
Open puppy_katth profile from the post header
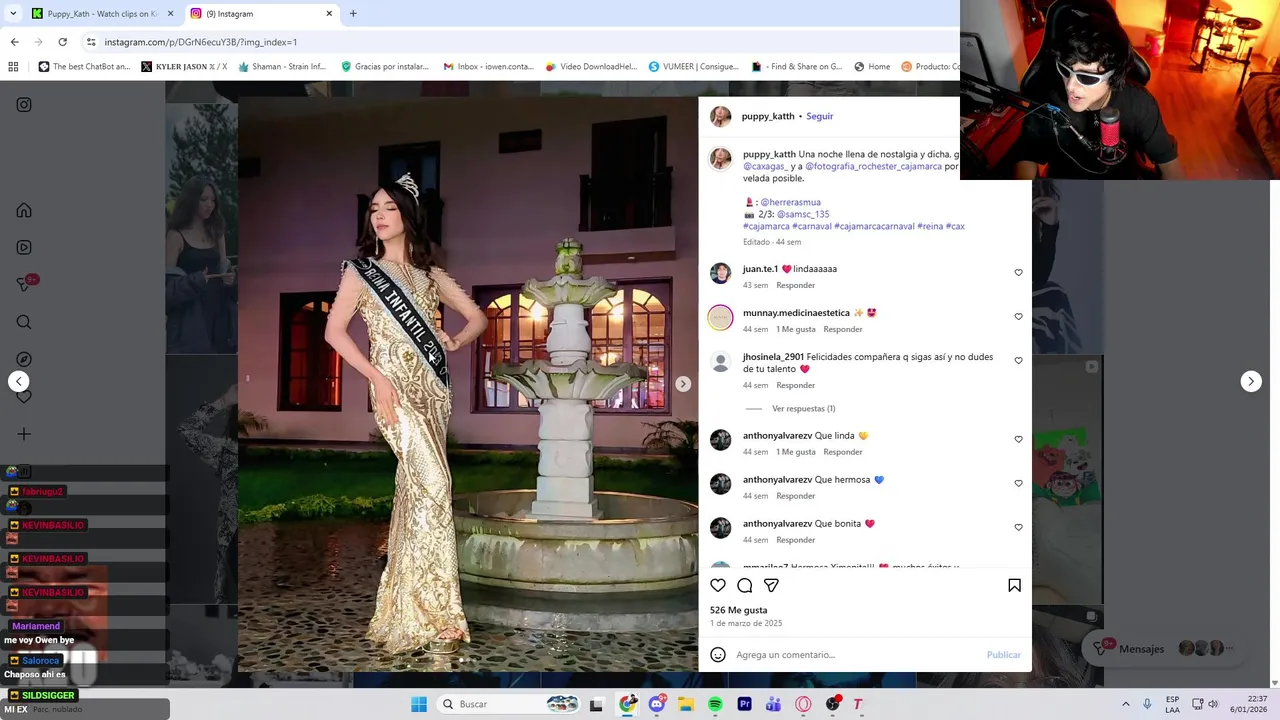pos(768,116)
